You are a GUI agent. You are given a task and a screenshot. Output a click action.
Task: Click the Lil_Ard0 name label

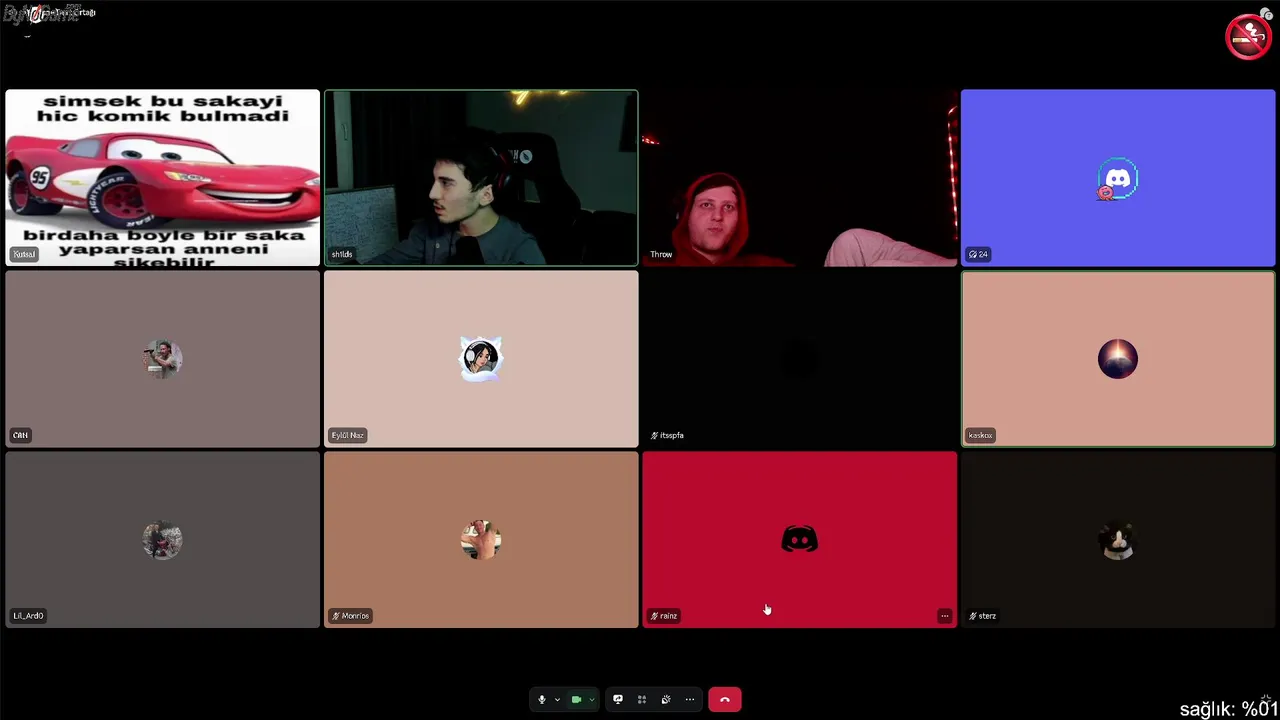[x=28, y=616]
